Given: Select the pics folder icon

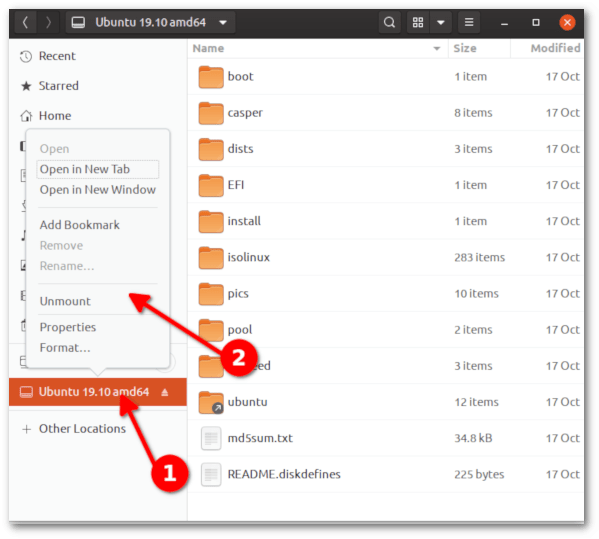Looking at the screenshot, I should (x=211, y=294).
